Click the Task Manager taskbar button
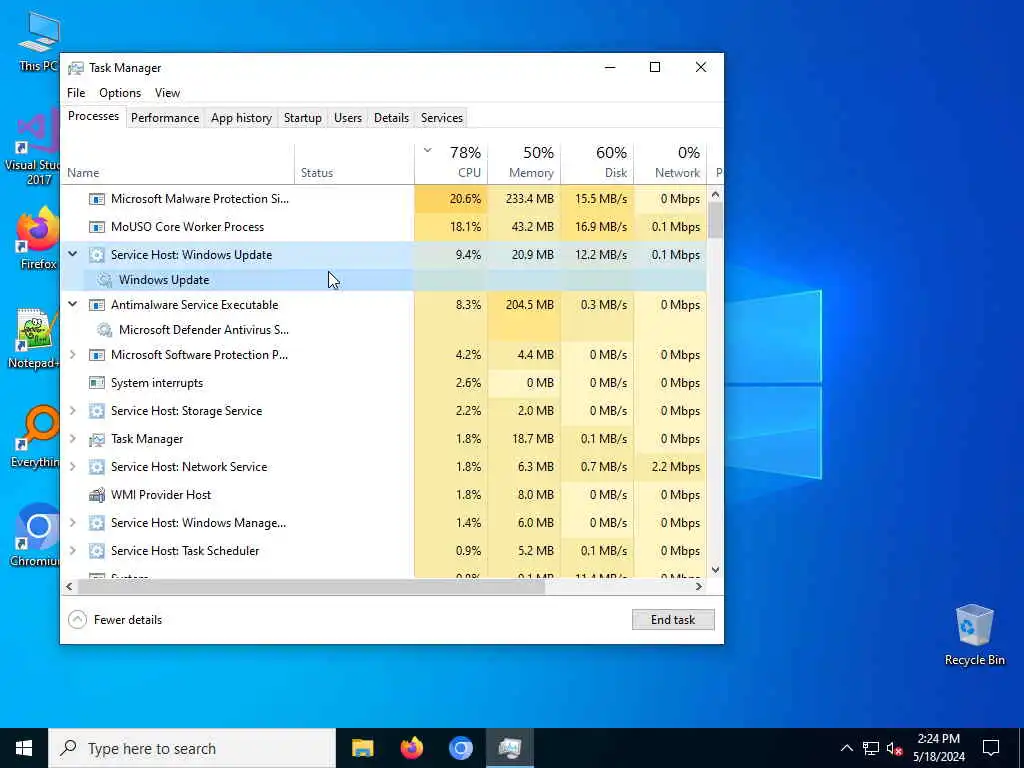The image size is (1024, 768). (x=509, y=748)
